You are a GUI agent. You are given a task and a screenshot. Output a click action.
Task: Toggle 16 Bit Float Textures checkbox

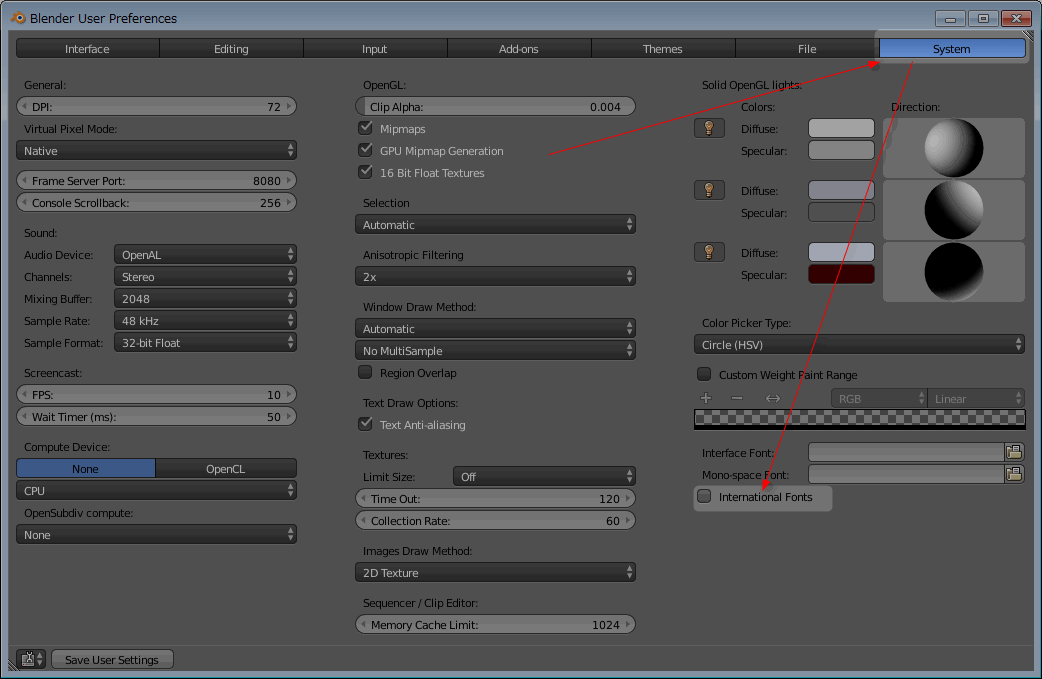(365, 171)
